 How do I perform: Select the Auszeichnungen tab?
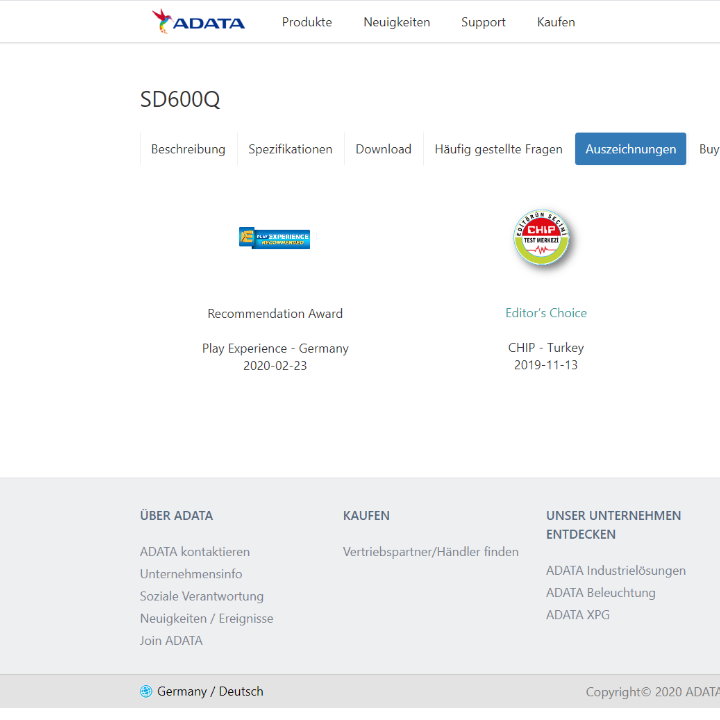click(630, 149)
